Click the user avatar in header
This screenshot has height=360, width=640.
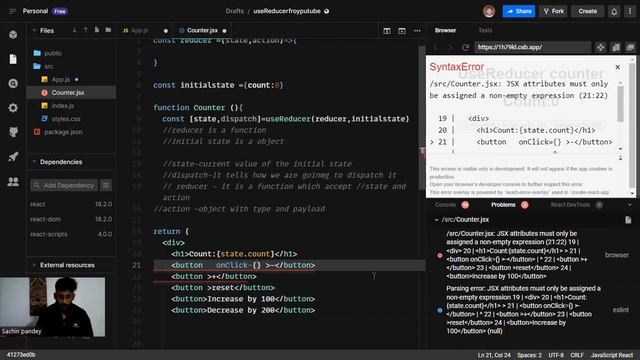point(489,11)
